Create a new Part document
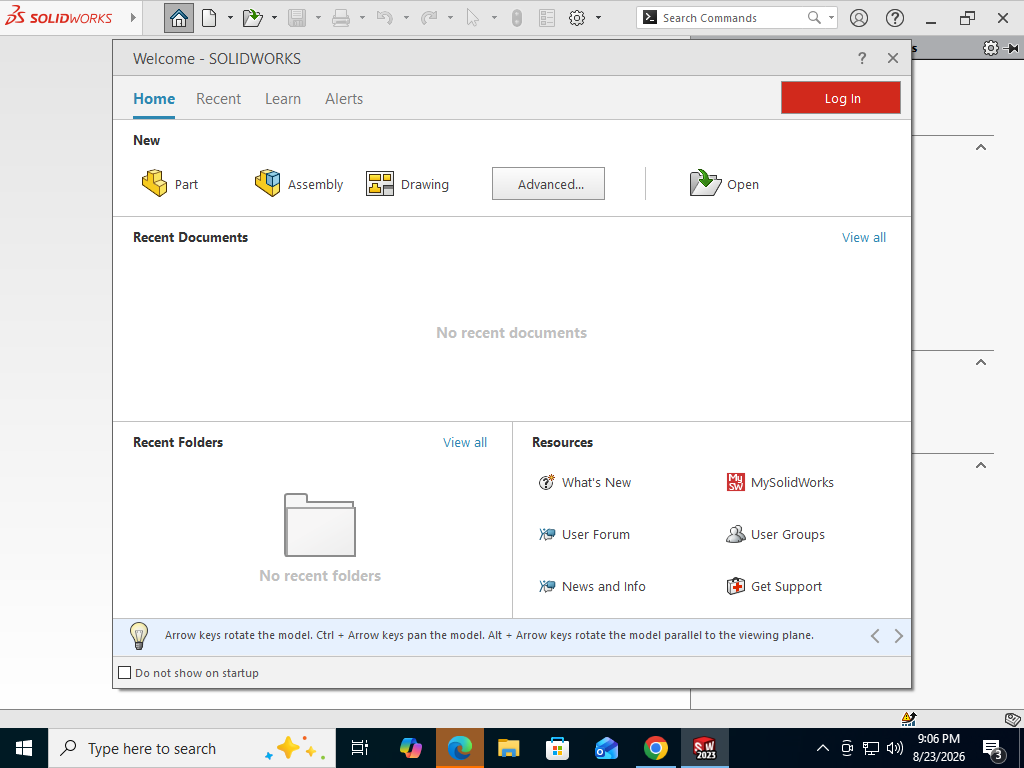1024x768 pixels. (170, 184)
